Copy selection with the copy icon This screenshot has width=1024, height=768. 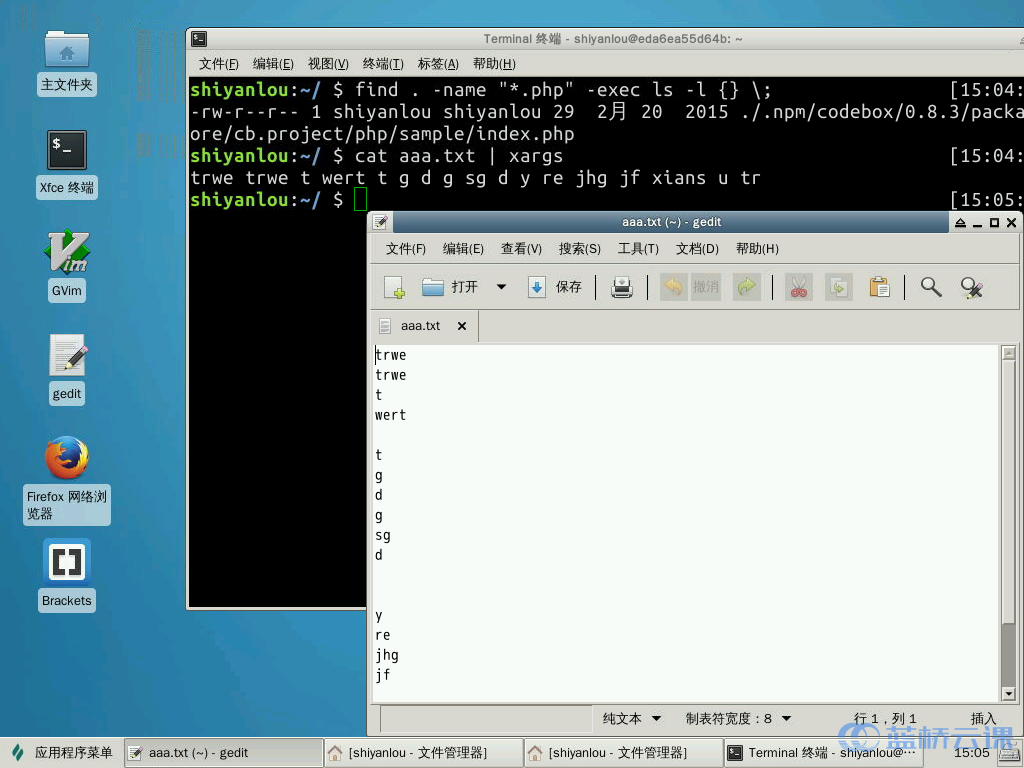[x=839, y=287]
